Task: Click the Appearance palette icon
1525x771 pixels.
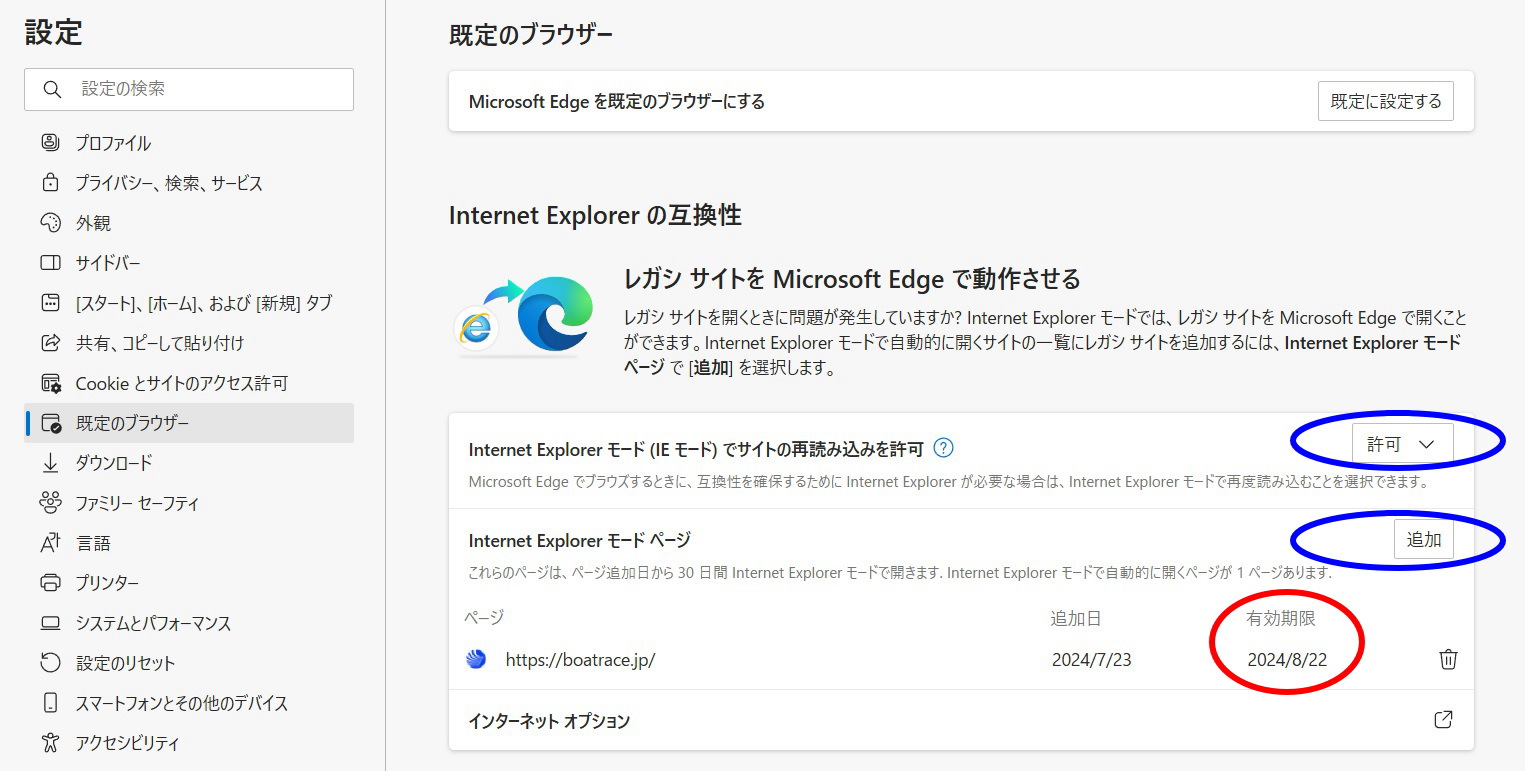Action: click(x=50, y=223)
